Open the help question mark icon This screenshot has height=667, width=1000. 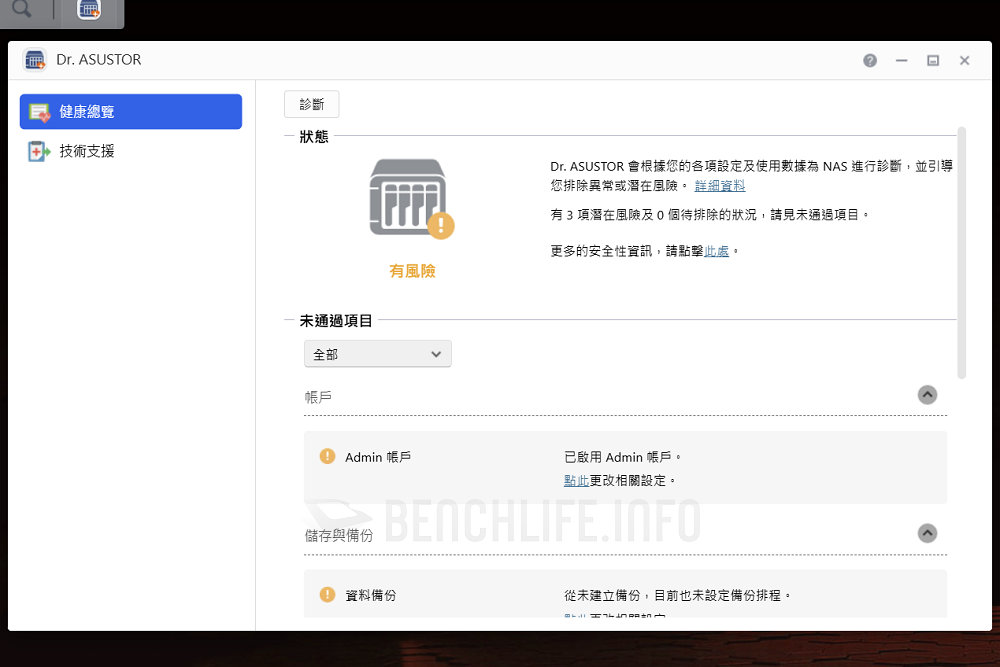click(x=870, y=60)
